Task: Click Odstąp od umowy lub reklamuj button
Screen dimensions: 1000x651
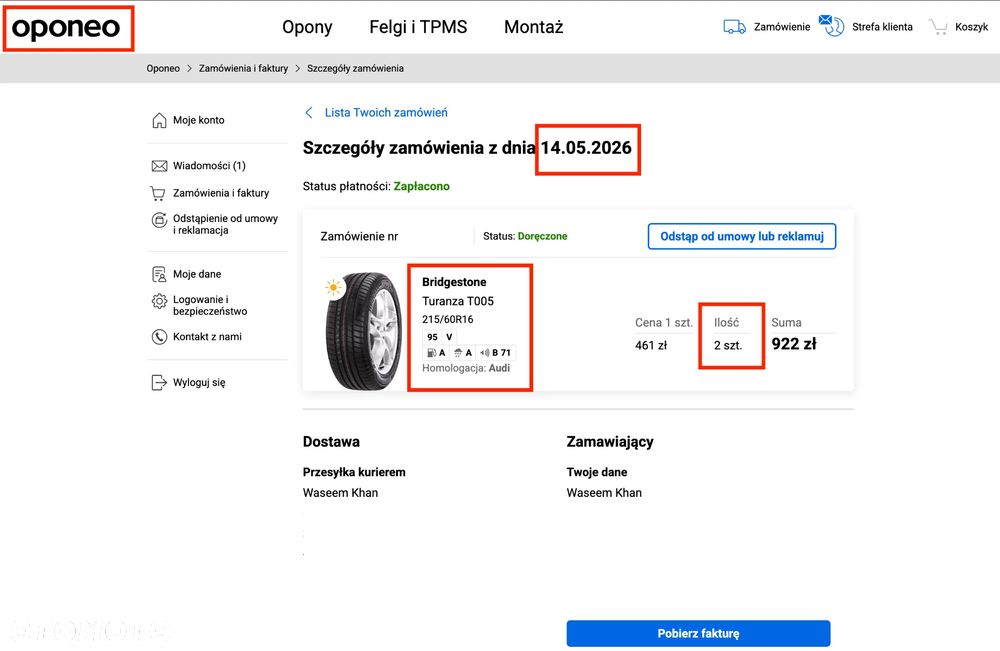Action: click(x=742, y=237)
